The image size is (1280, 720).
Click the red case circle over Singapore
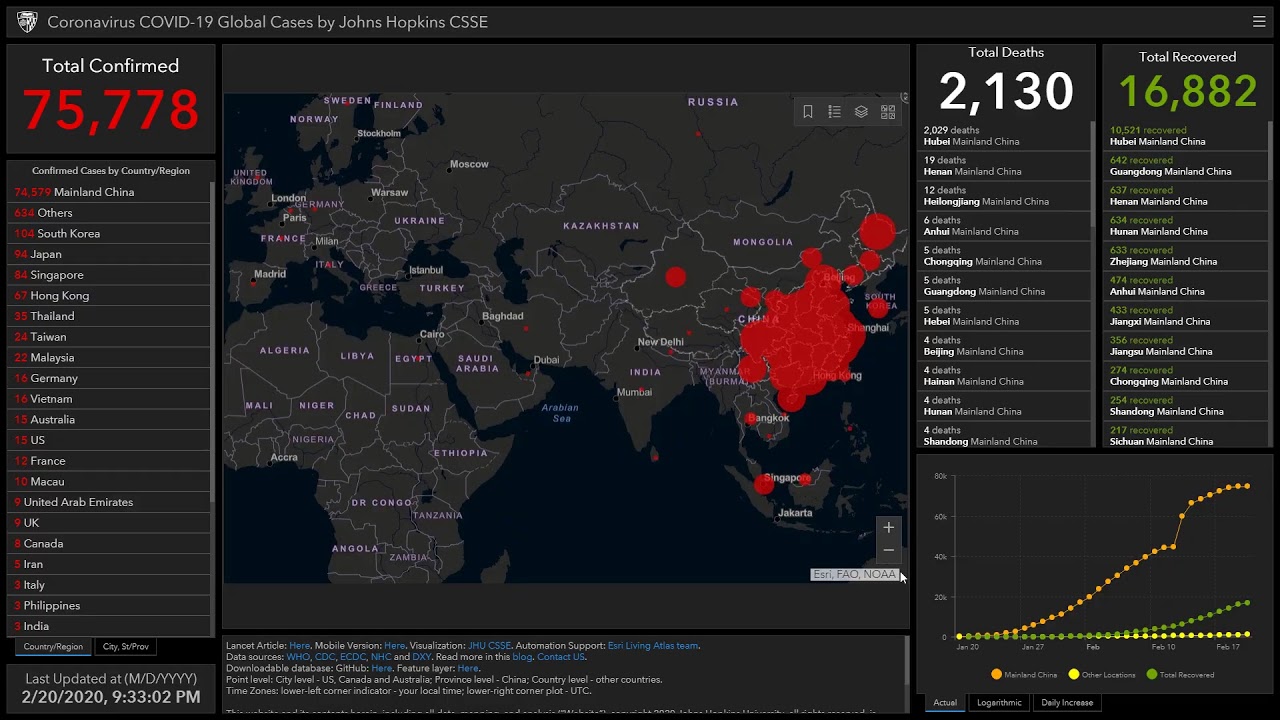click(x=764, y=483)
